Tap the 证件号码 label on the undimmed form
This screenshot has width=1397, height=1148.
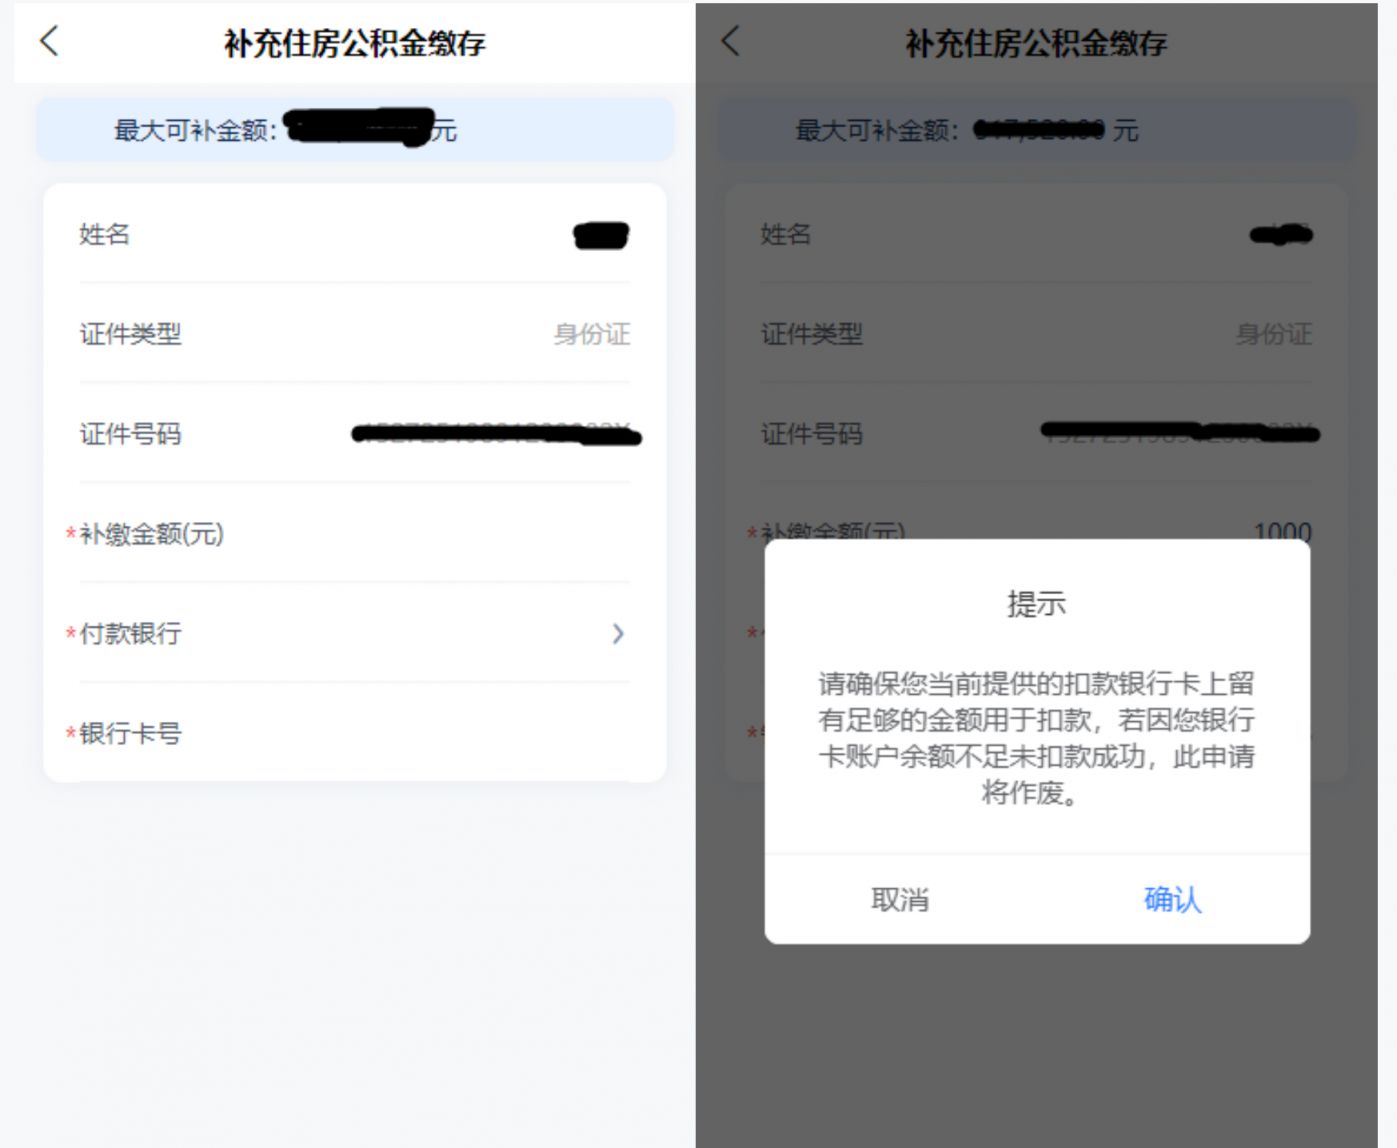[130, 434]
